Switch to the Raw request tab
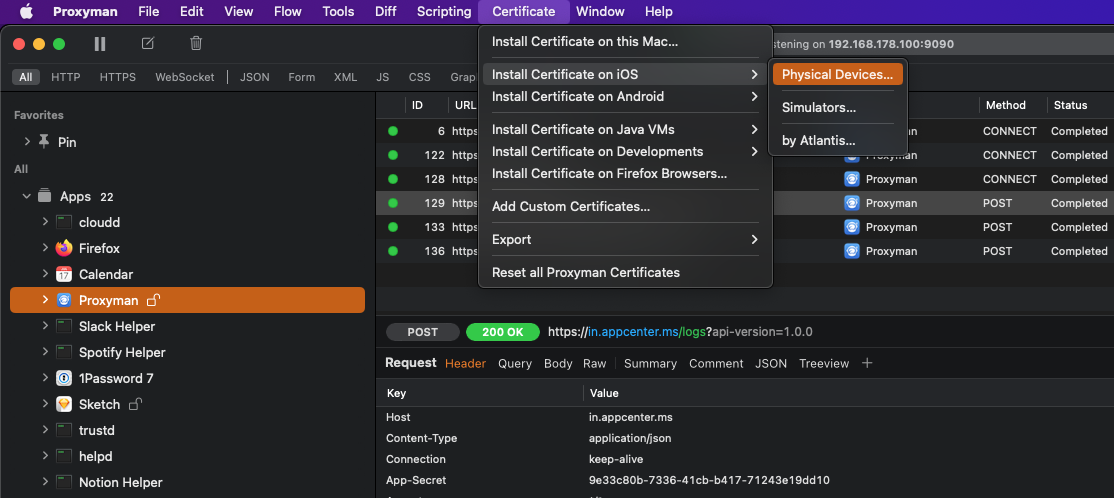Screen dimensions: 1114x498 pos(595,363)
